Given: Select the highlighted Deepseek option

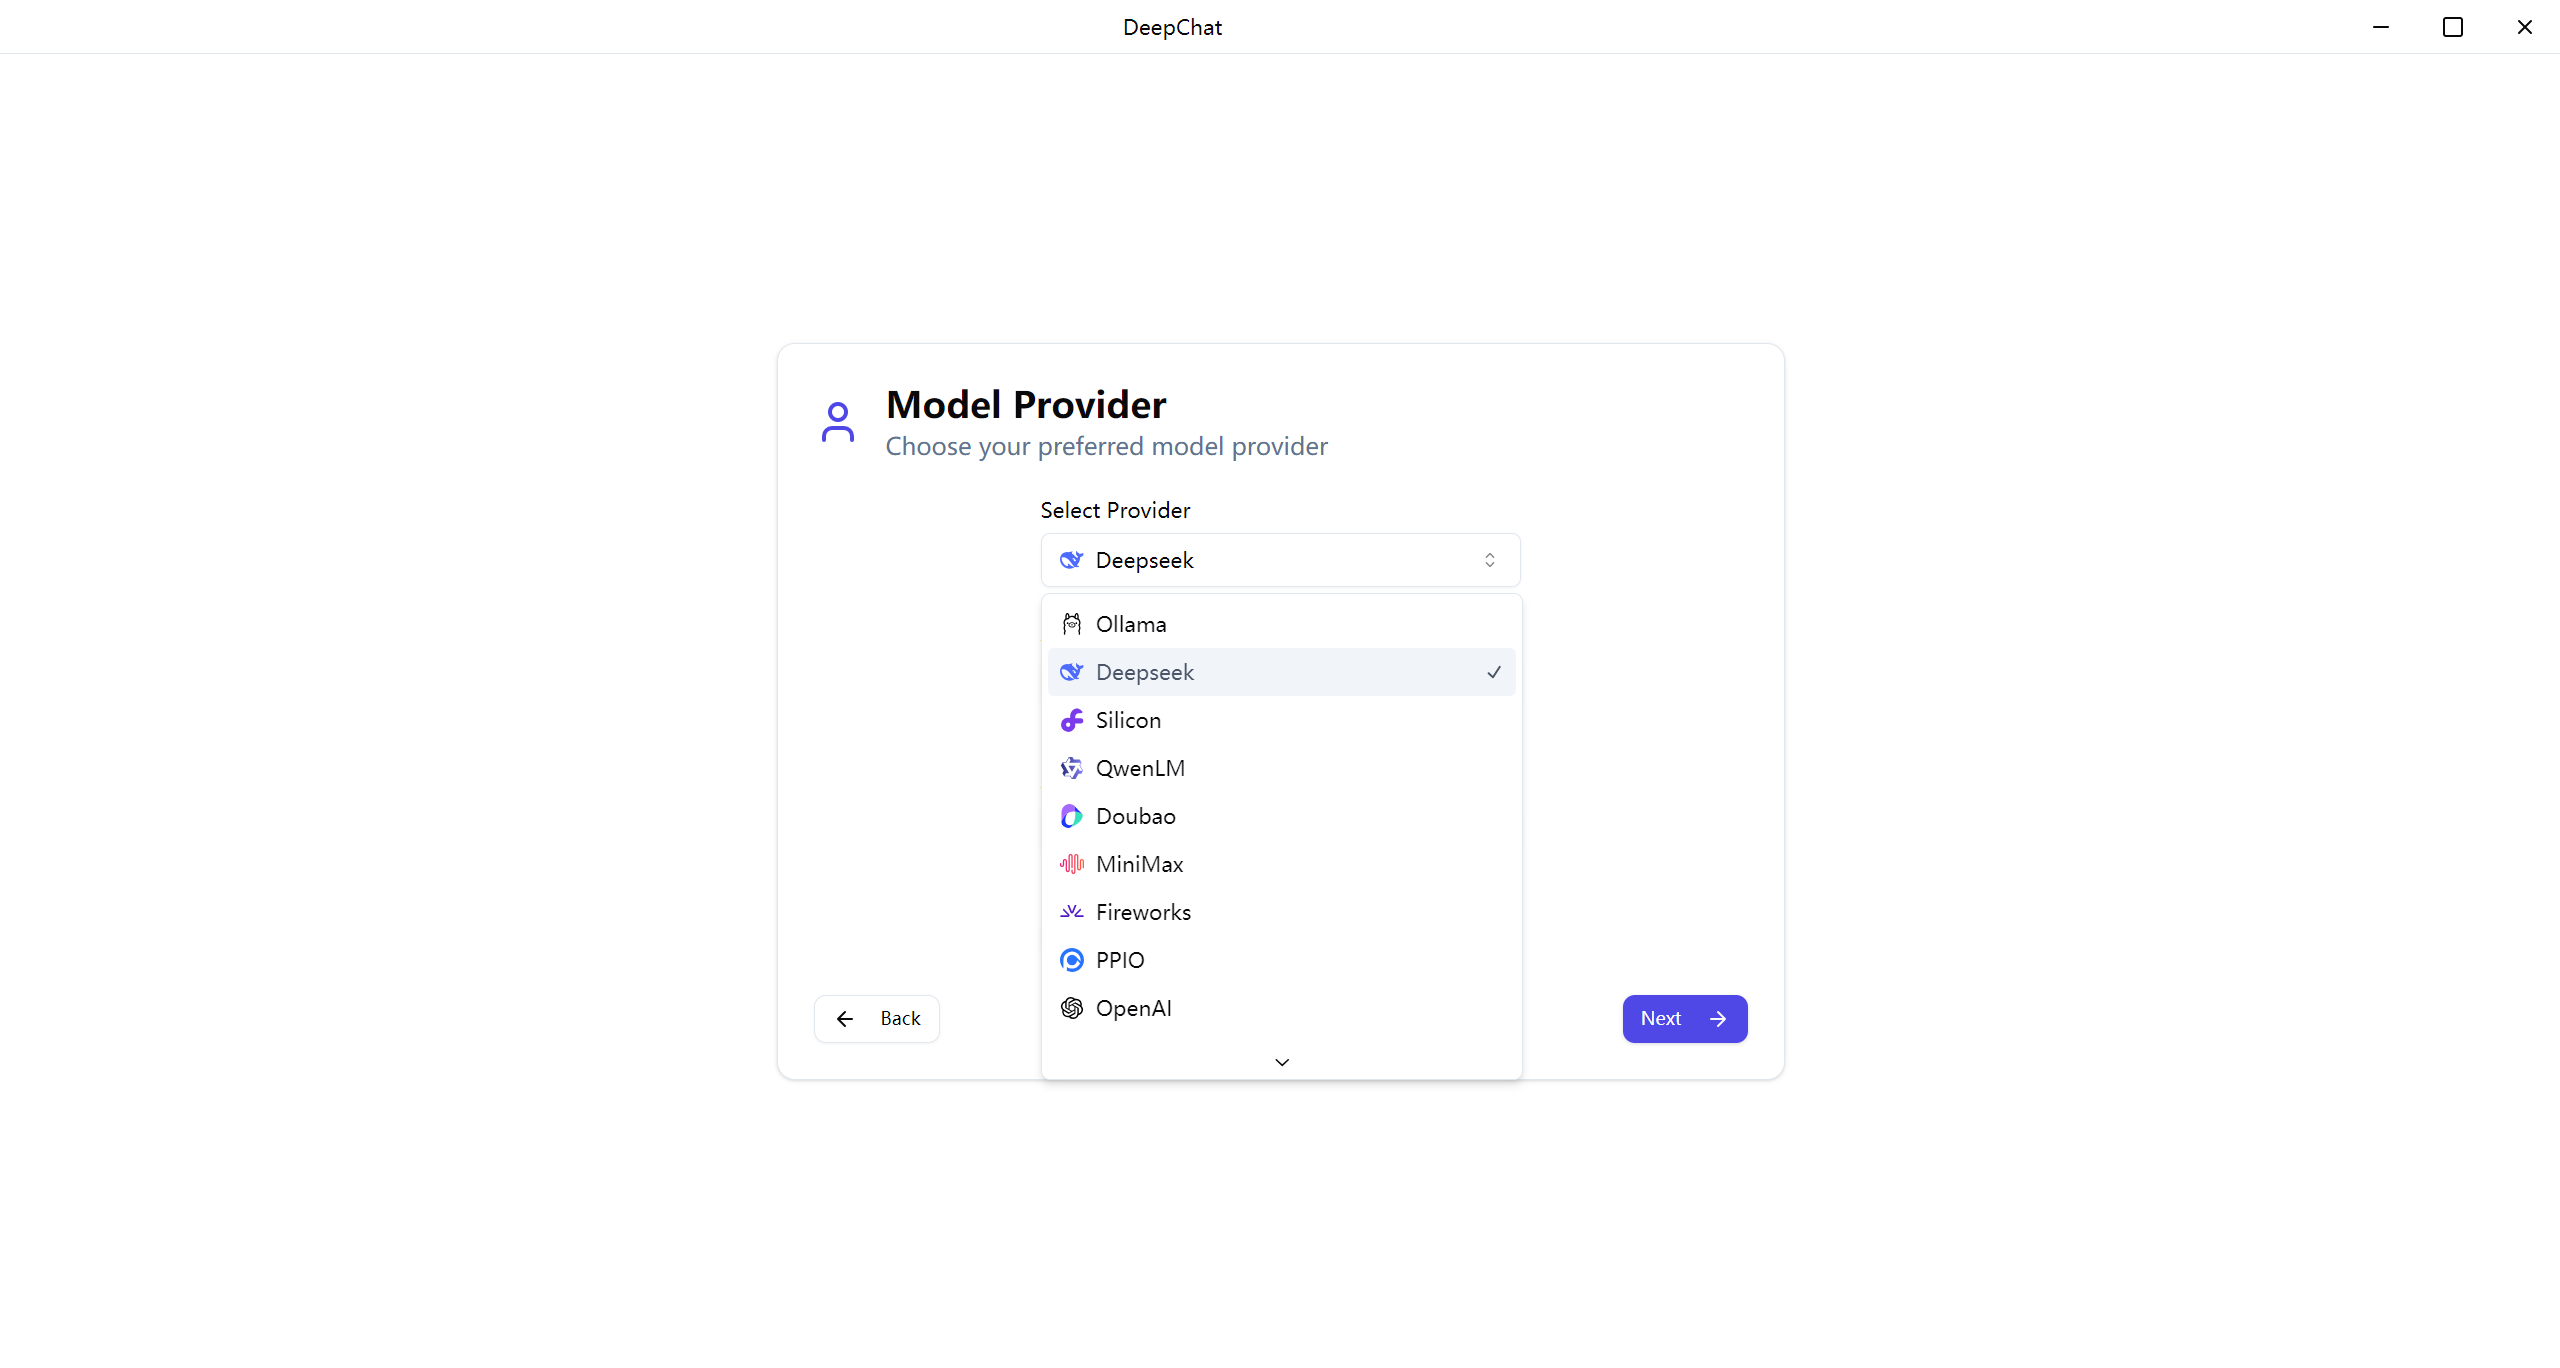Looking at the screenshot, I should click(x=1145, y=672).
